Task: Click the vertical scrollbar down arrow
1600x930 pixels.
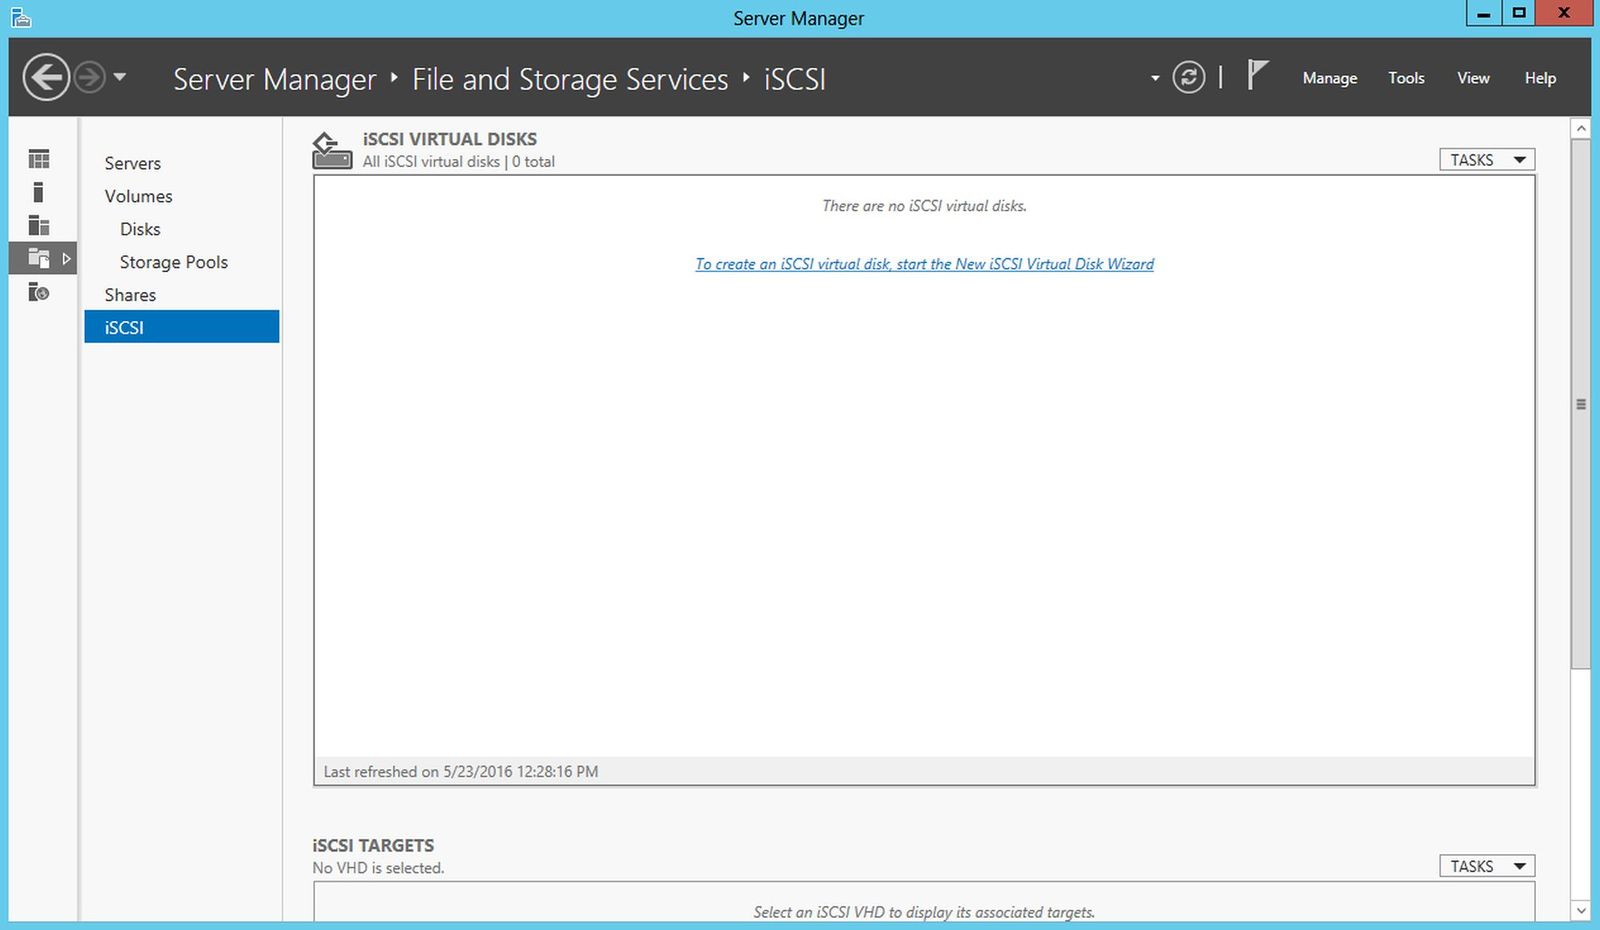Action: [1581, 910]
